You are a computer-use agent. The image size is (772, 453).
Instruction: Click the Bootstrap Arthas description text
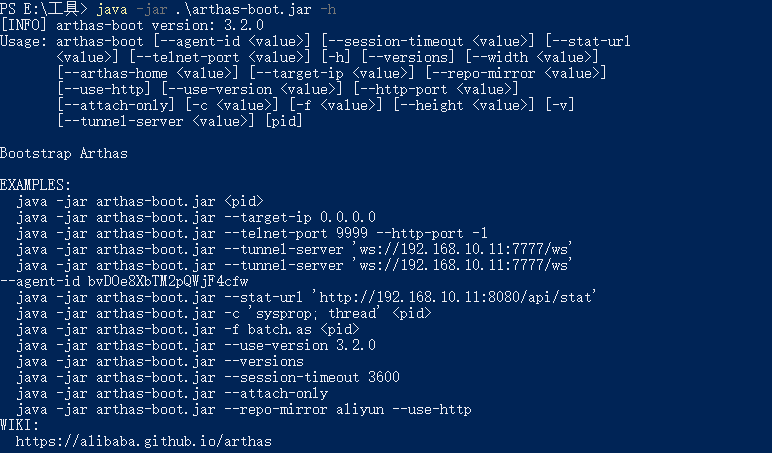[64, 153]
